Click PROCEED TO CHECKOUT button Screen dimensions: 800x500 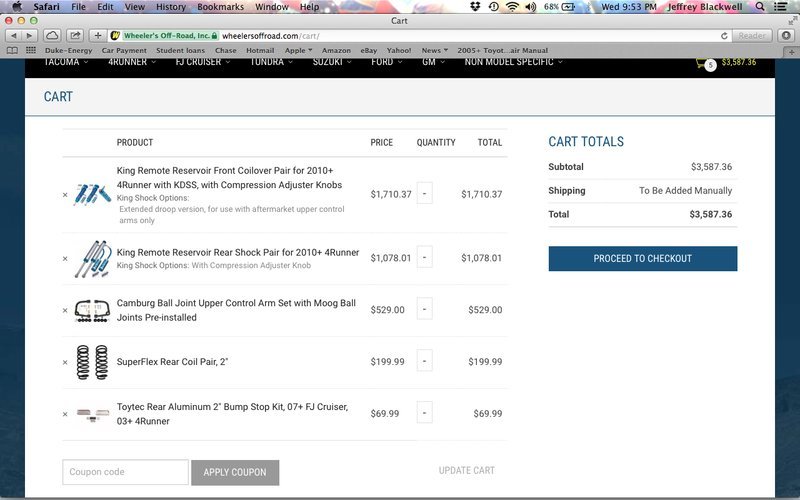pos(643,259)
